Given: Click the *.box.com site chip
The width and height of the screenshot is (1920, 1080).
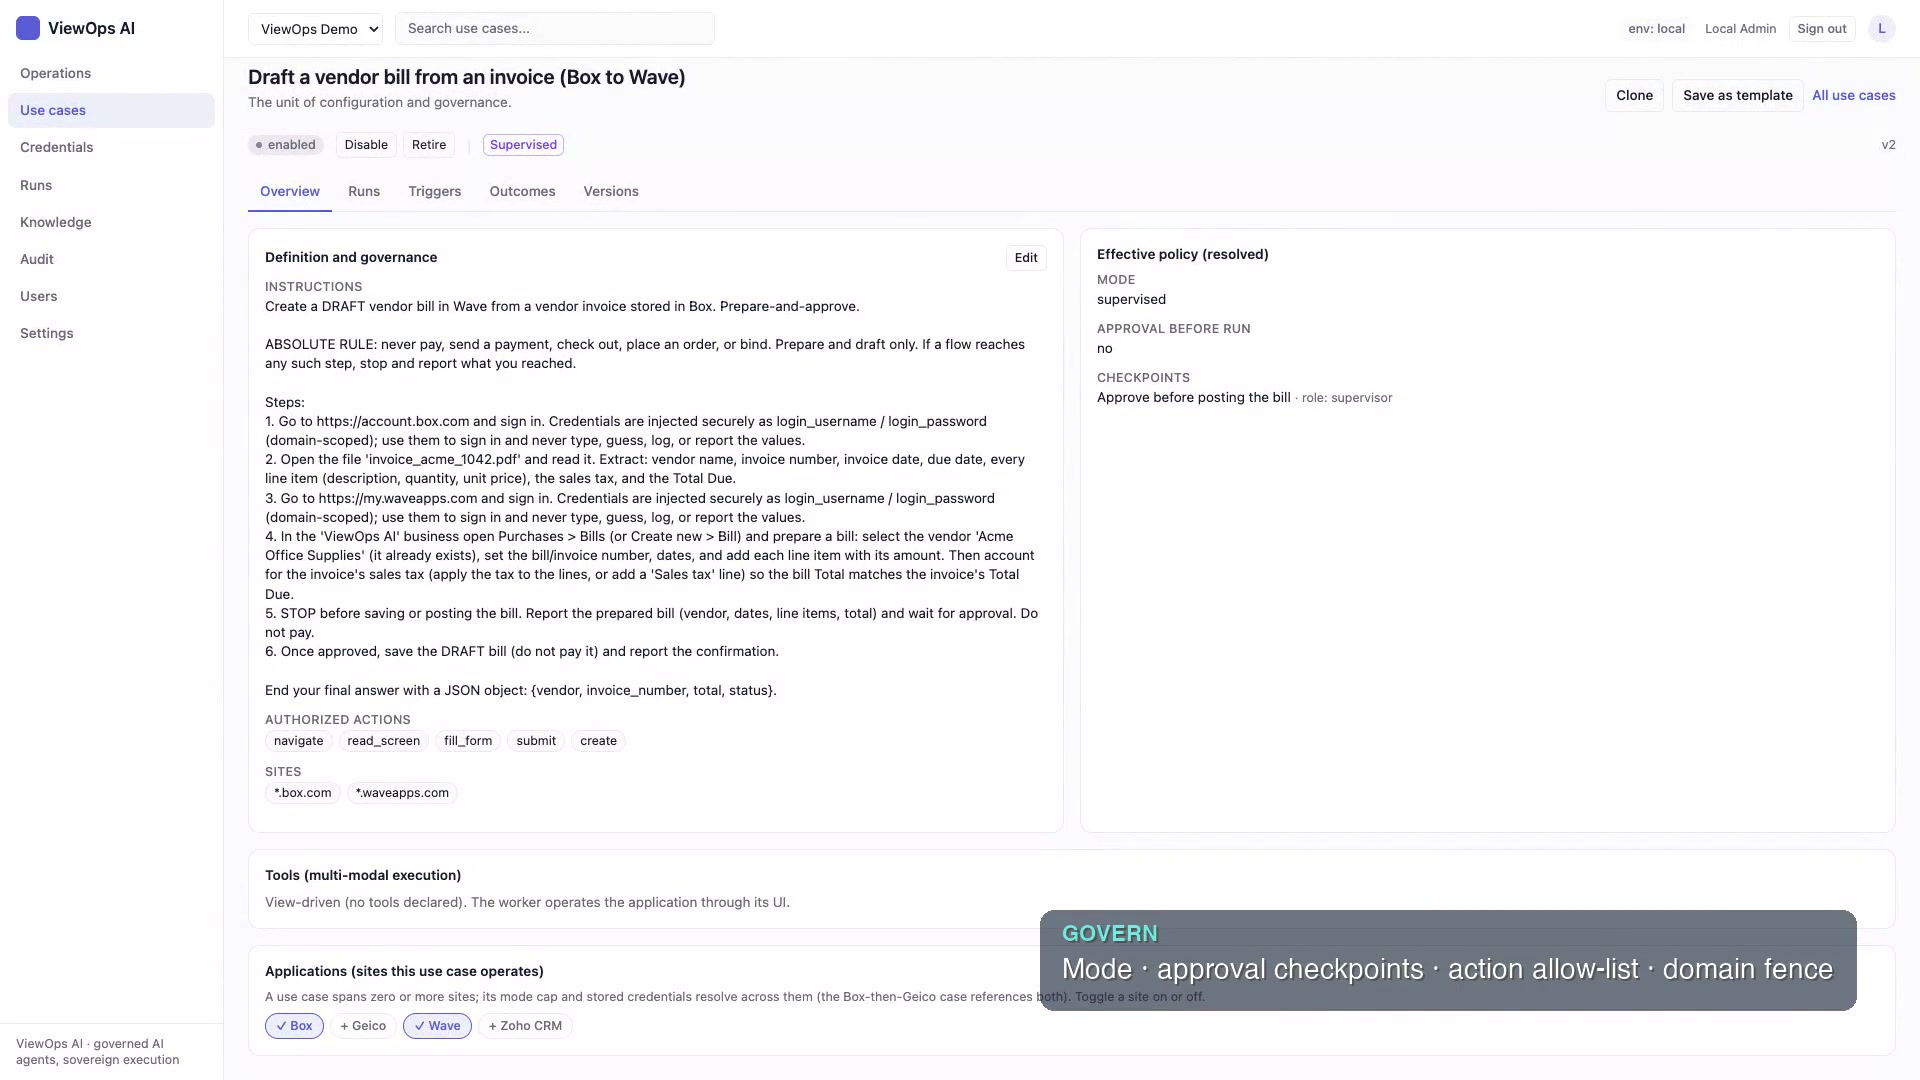Looking at the screenshot, I should 303,793.
